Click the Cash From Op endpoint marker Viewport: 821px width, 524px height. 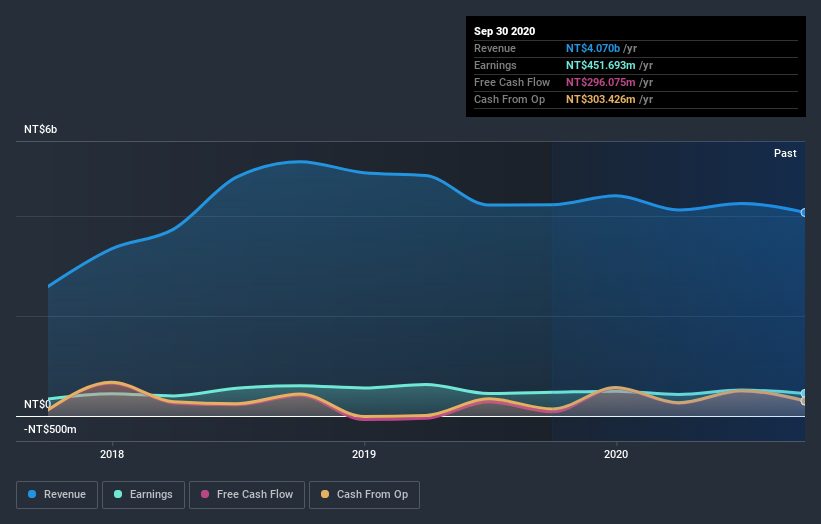[x=804, y=401]
